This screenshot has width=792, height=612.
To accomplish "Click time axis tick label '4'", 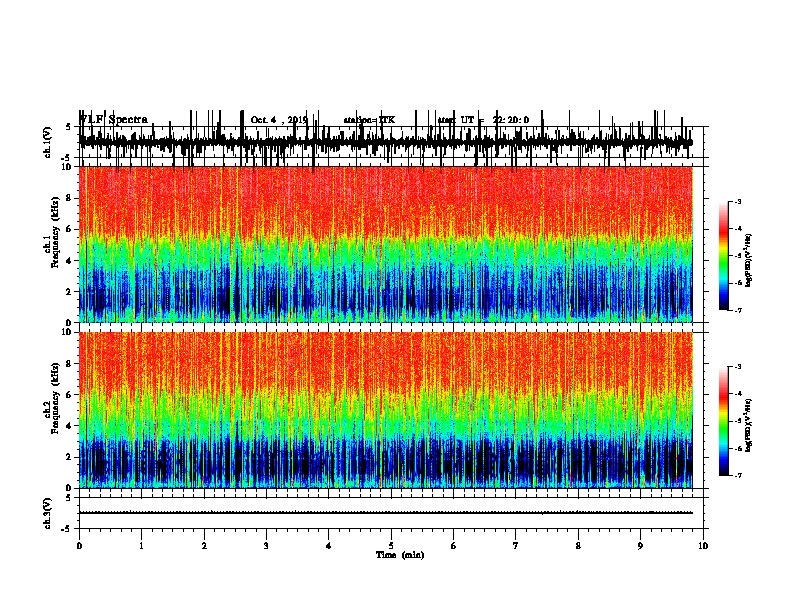I will tap(329, 546).
